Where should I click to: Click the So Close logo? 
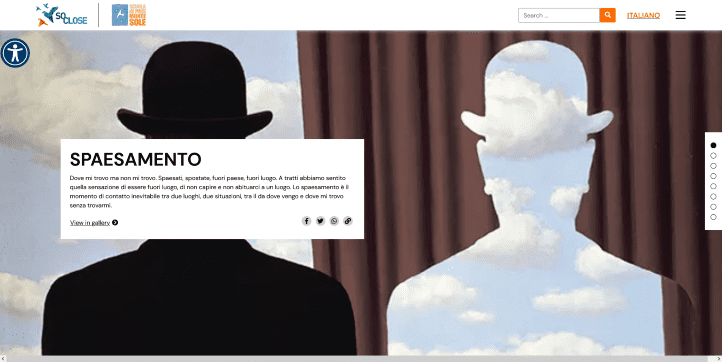click(x=62, y=15)
